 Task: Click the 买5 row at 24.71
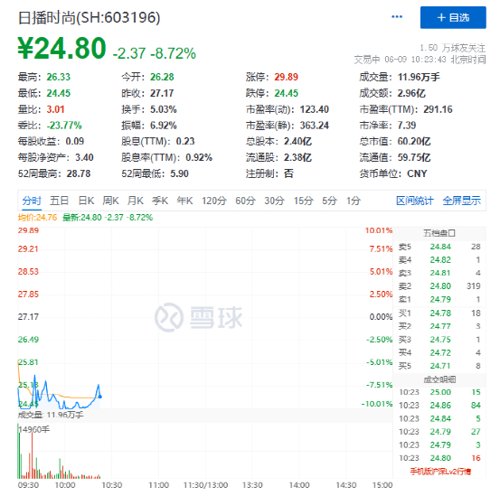click(x=439, y=366)
